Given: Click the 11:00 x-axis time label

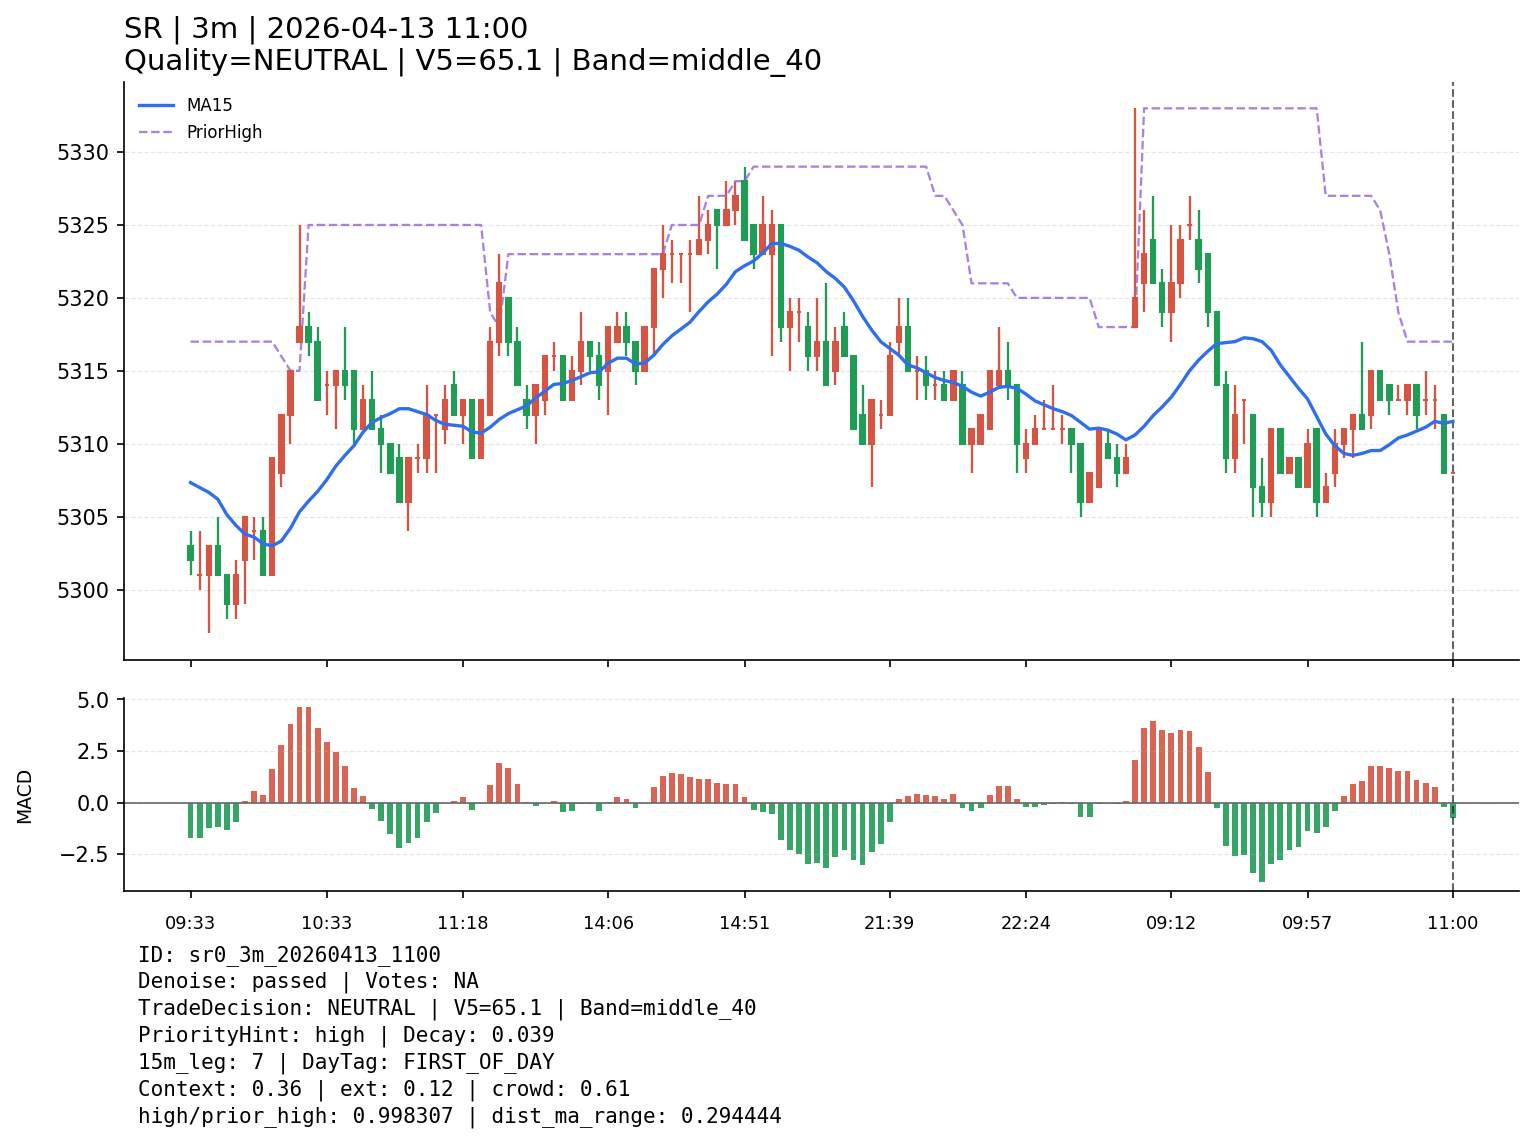Looking at the screenshot, I should click(x=1452, y=923).
